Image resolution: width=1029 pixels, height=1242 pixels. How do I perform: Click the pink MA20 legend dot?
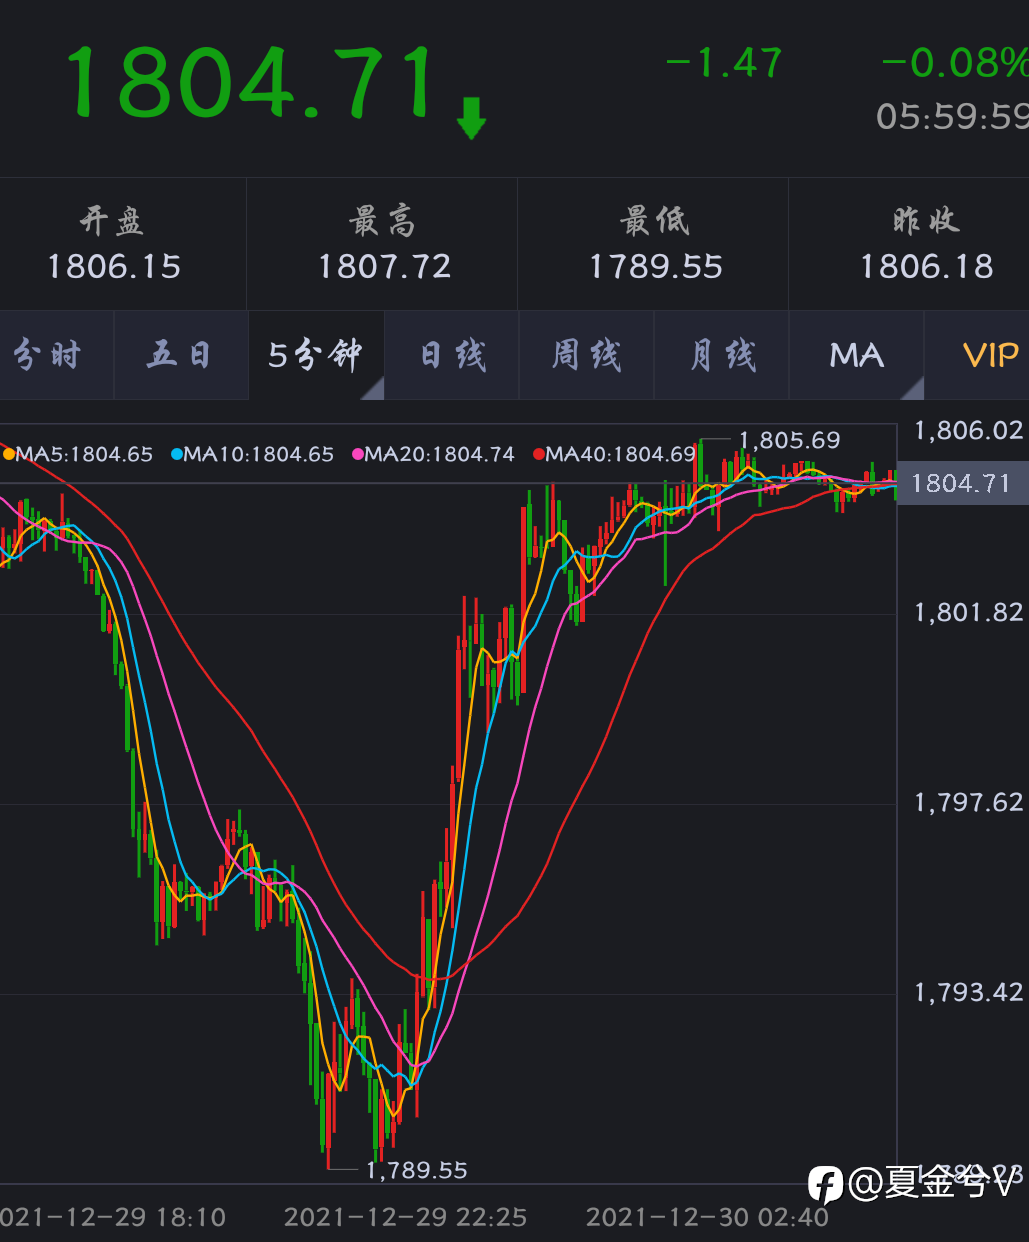(x=358, y=455)
